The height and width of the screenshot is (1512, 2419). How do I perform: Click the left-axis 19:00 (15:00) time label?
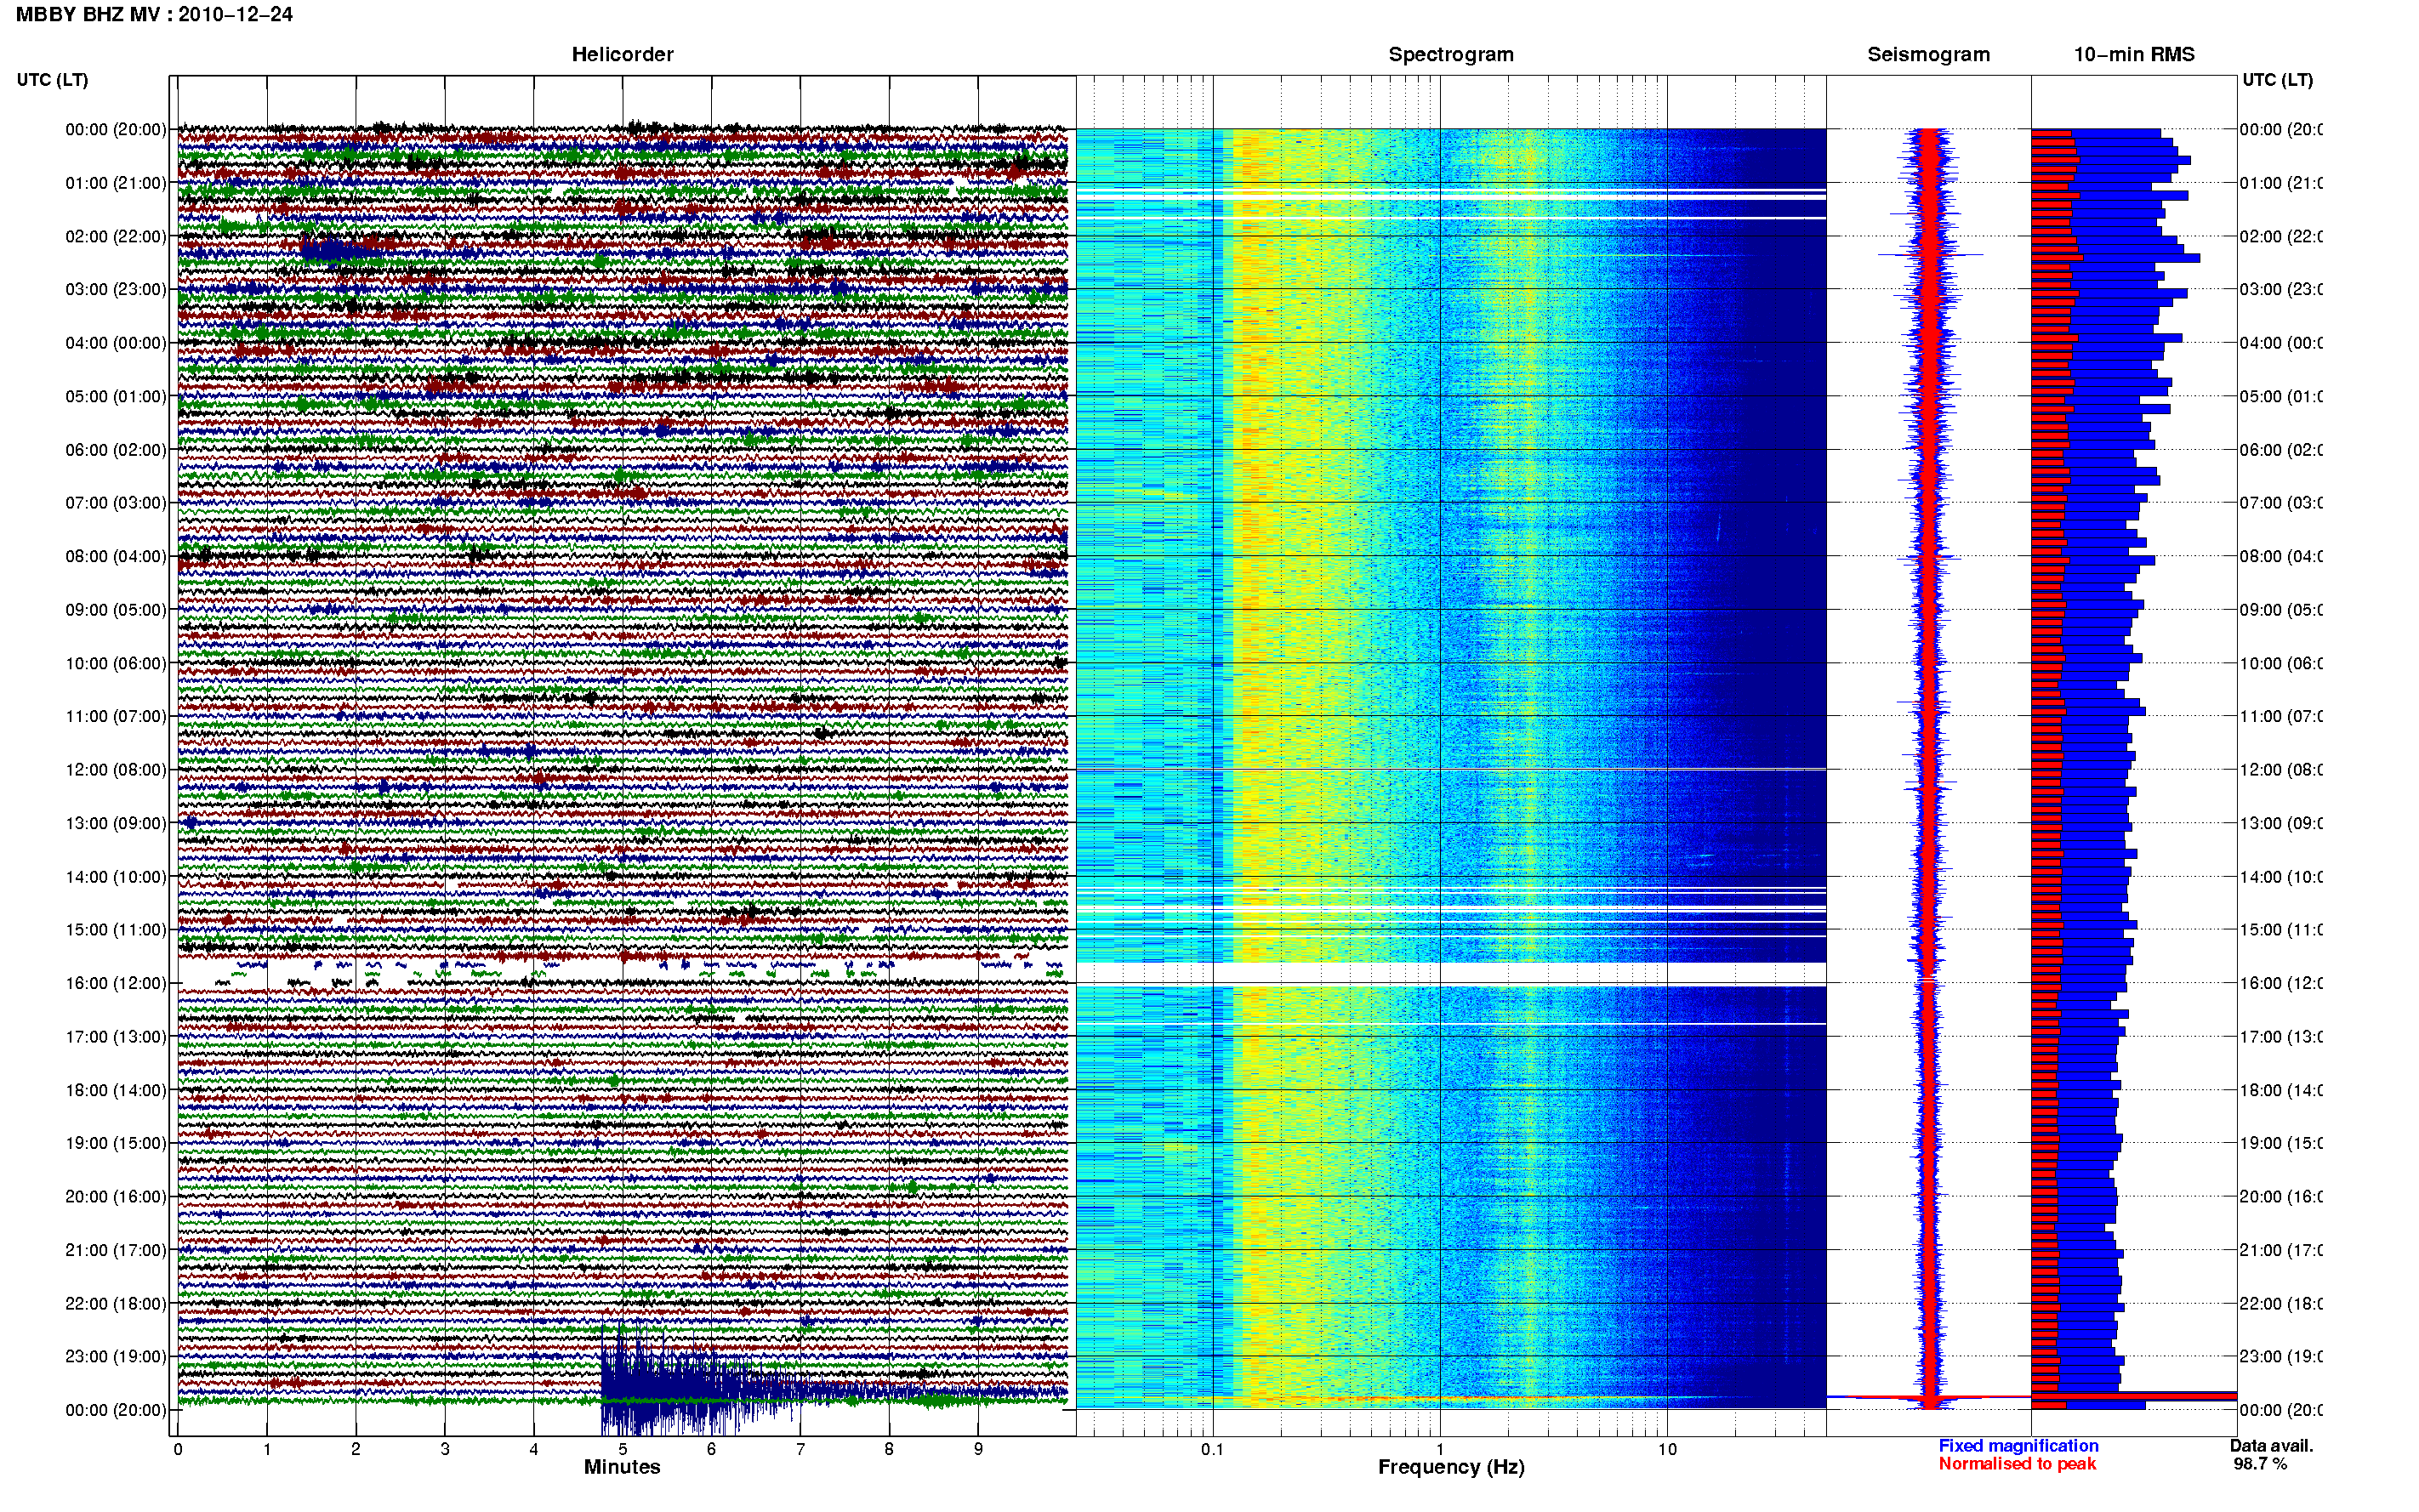pos(116,1143)
